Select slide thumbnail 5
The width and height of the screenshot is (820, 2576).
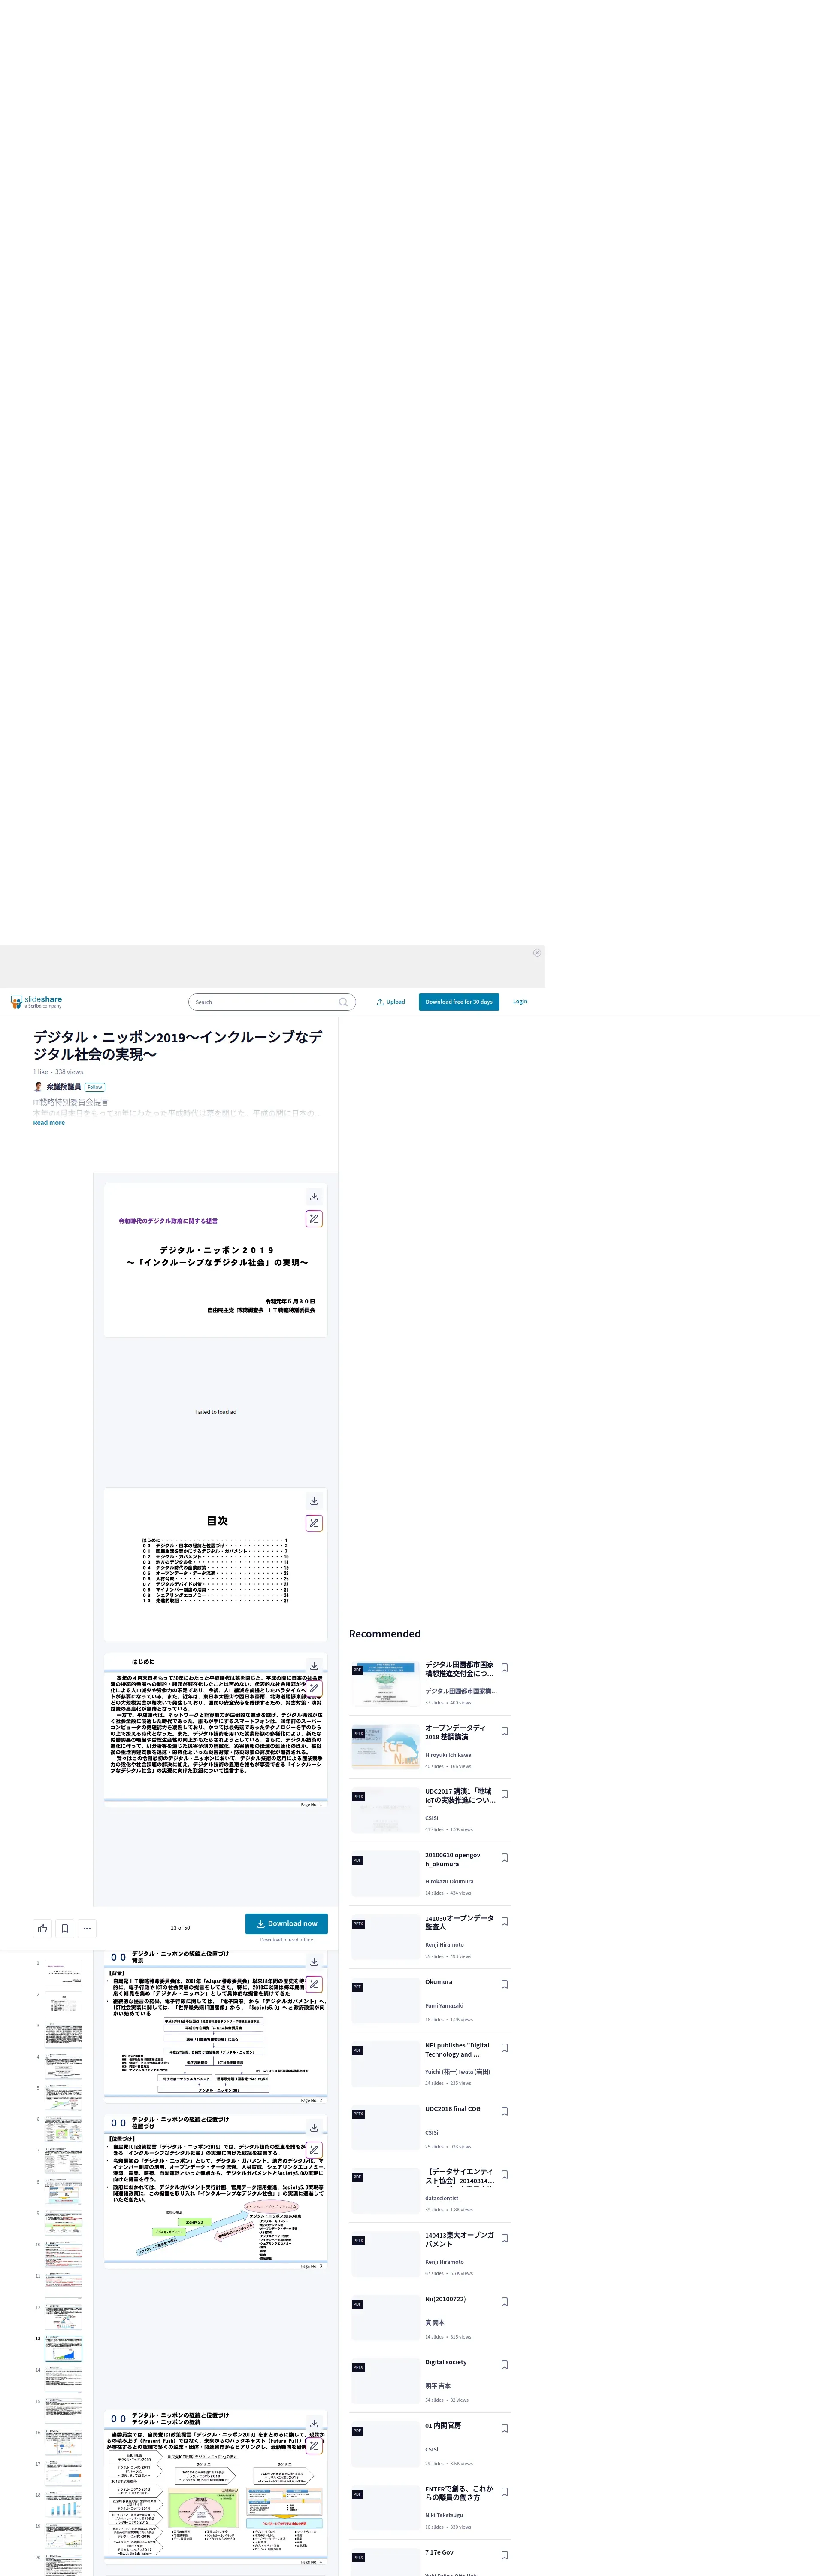pos(63,2098)
